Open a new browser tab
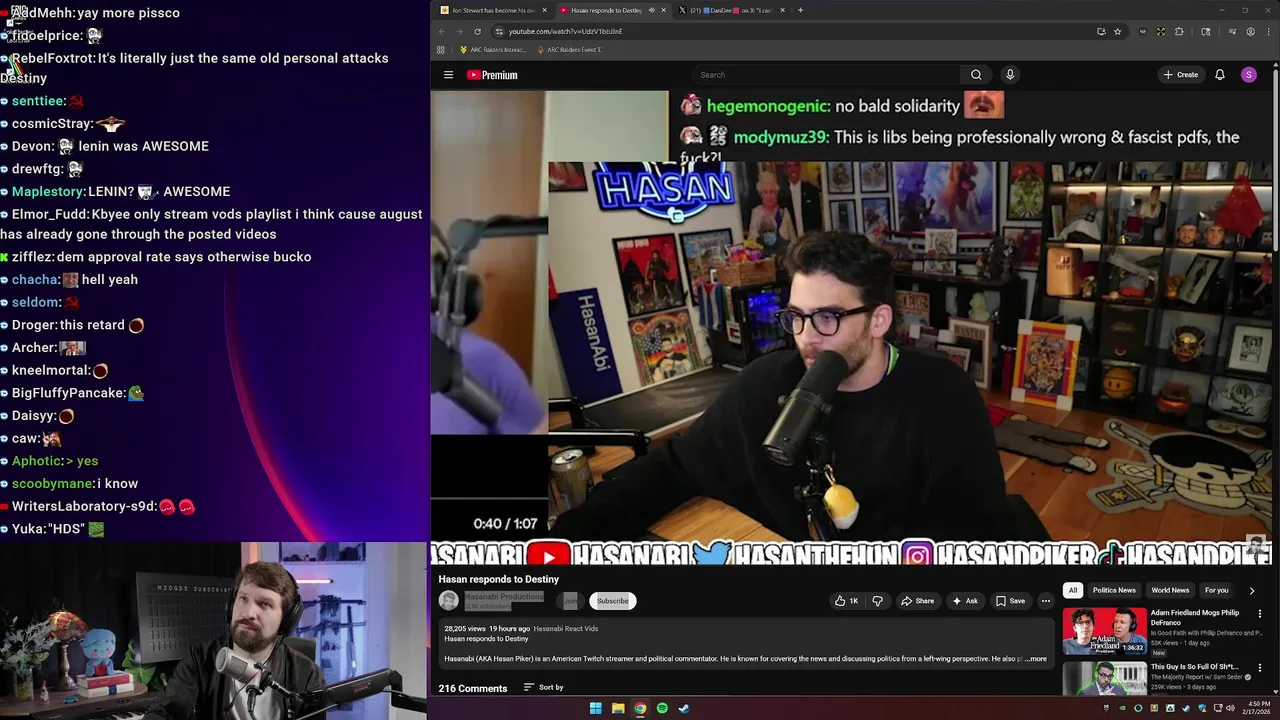 pyautogui.click(x=800, y=10)
